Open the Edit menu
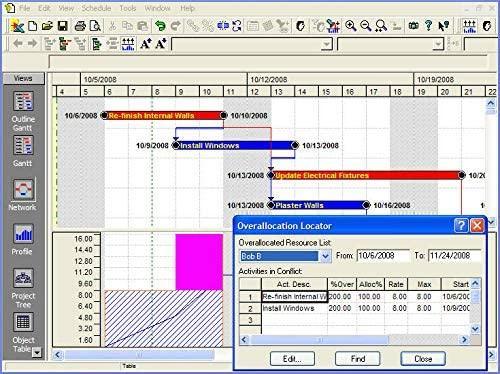Image resolution: width=500 pixels, height=374 pixels. pyautogui.click(x=44, y=8)
